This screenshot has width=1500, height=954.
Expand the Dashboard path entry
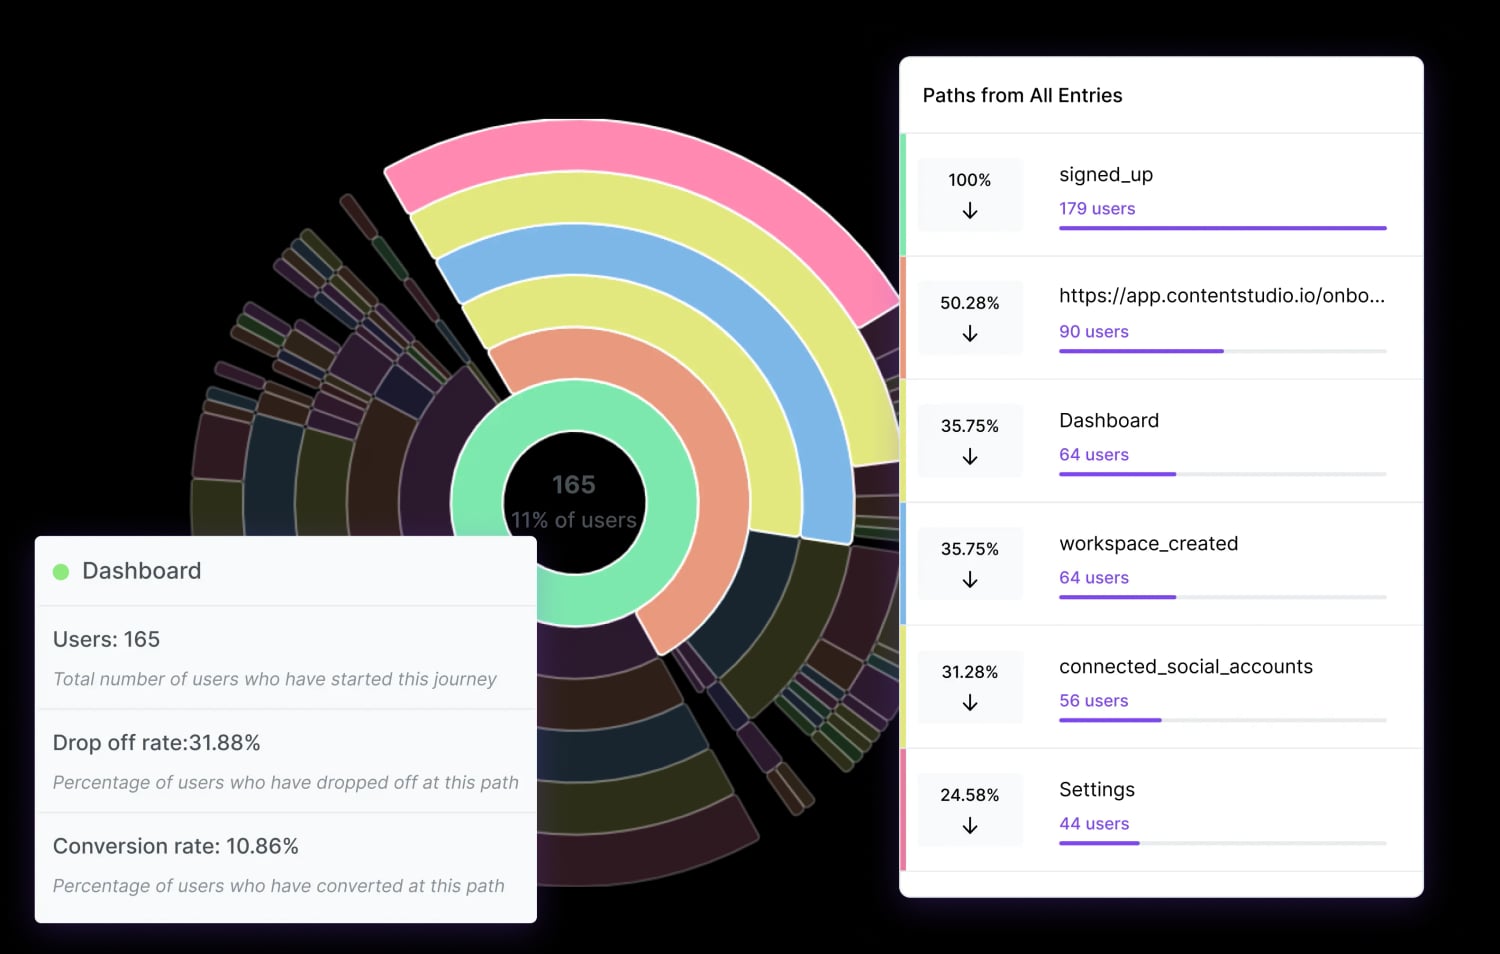(1109, 420)
